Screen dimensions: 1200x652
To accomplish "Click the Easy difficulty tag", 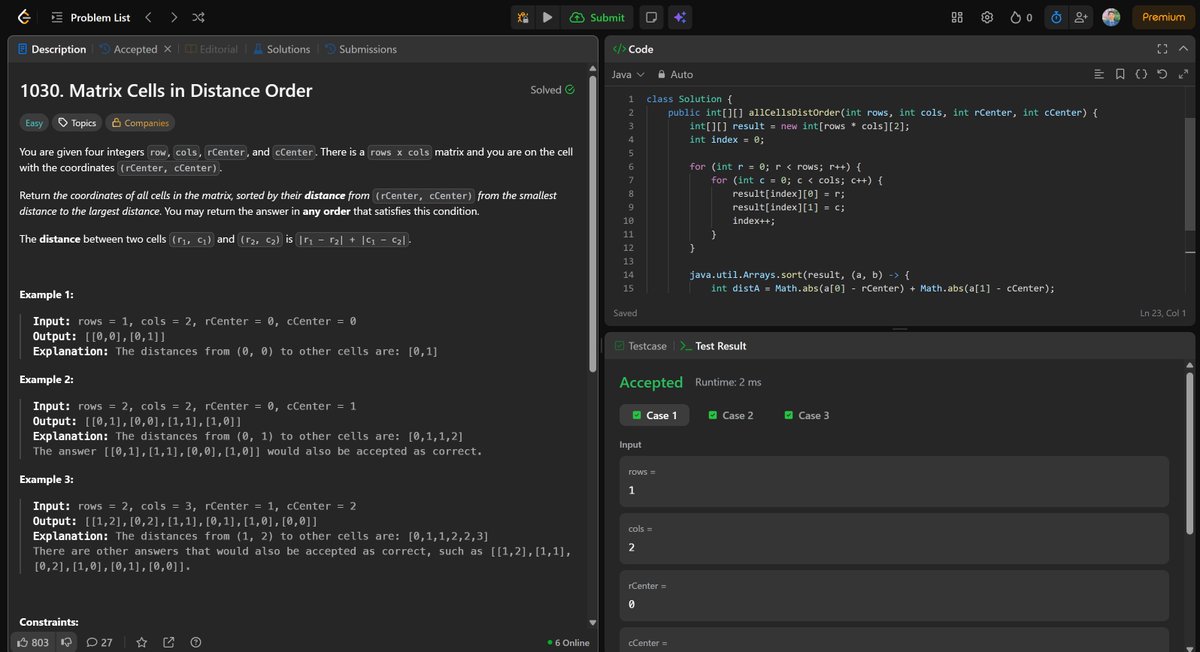I will pyautogui.click(x=34, y=123).
